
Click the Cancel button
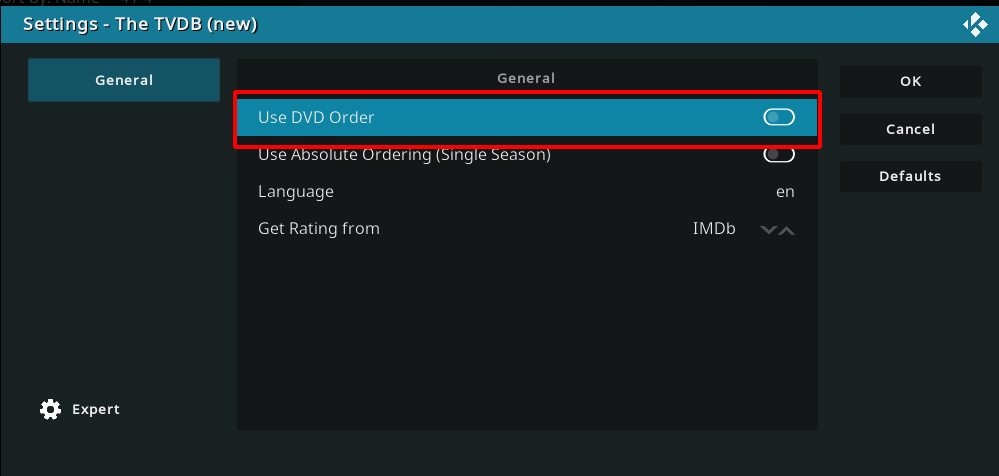[910, 129]
